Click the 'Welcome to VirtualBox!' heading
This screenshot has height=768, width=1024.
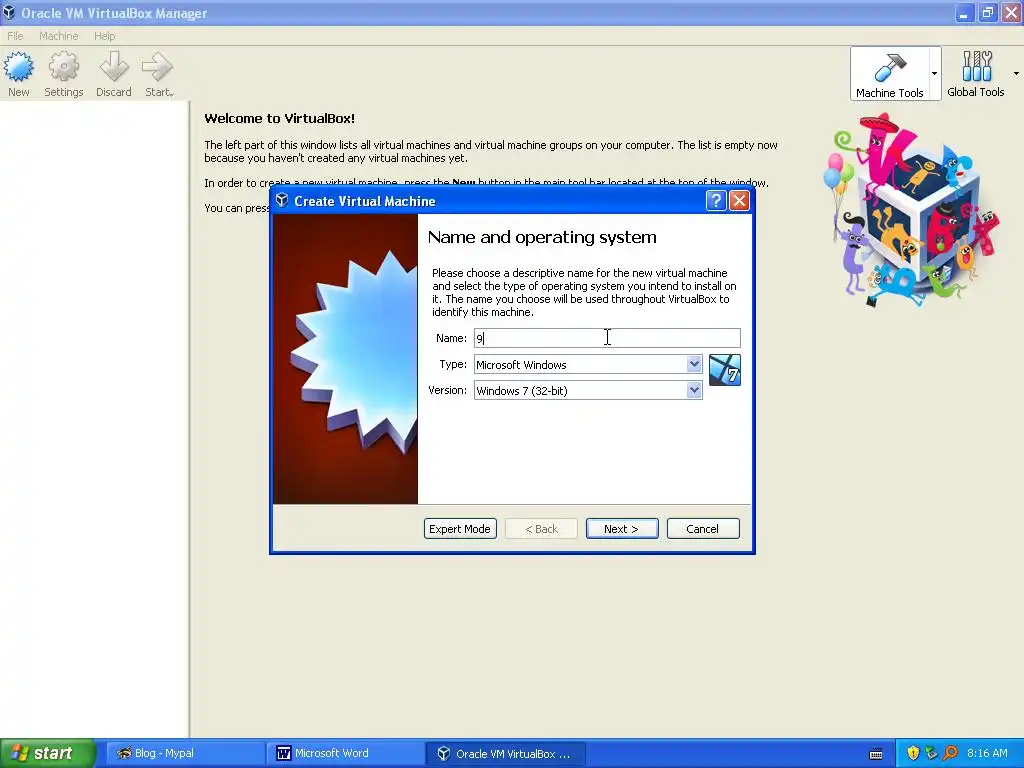(x=280, y=118)
